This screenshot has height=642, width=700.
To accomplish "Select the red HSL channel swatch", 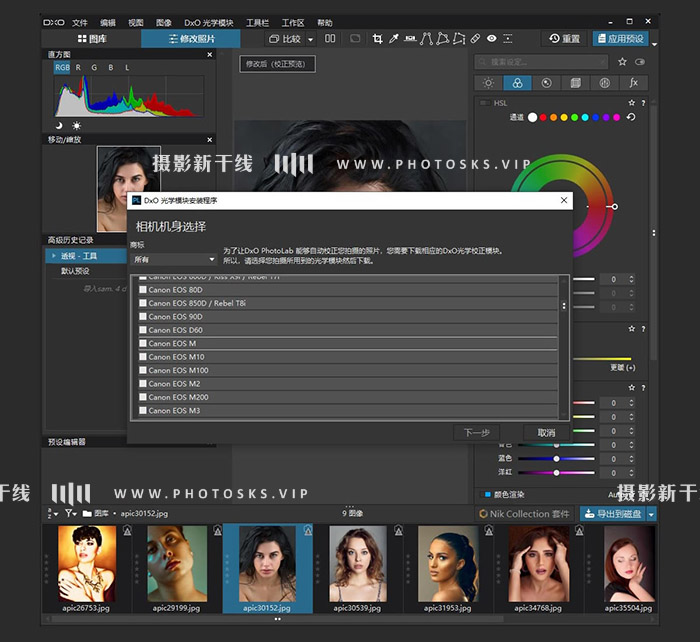I will coord(543,117).
